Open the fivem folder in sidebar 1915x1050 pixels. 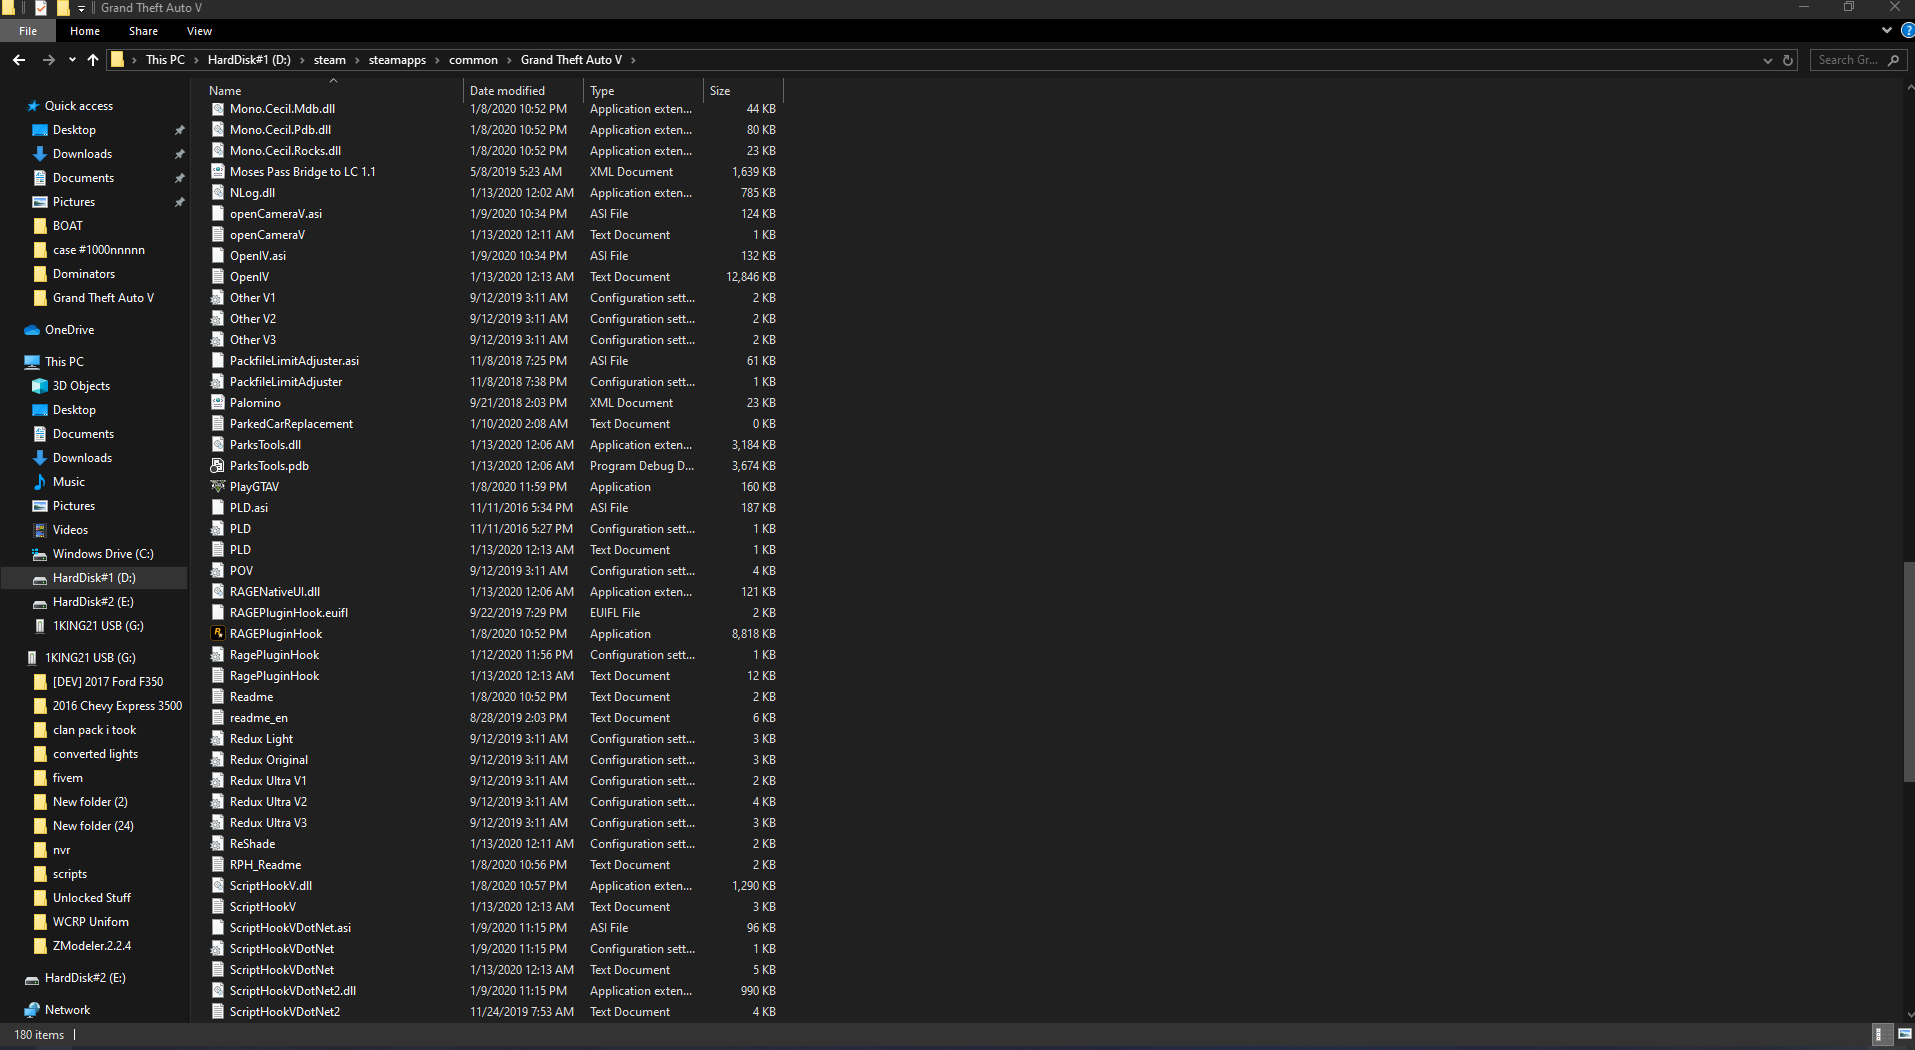pos(68,778)
